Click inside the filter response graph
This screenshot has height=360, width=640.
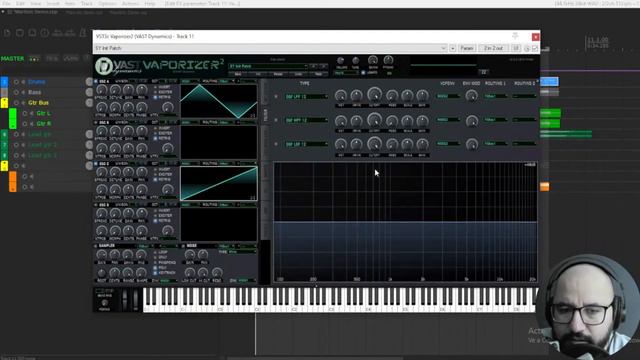tap(405, 222)
